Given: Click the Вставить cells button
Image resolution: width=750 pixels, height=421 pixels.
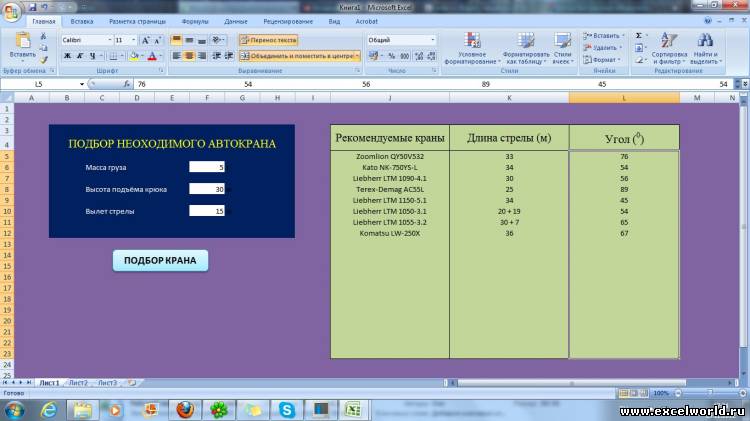Looking at the screenshot, I should pos(602,36).
